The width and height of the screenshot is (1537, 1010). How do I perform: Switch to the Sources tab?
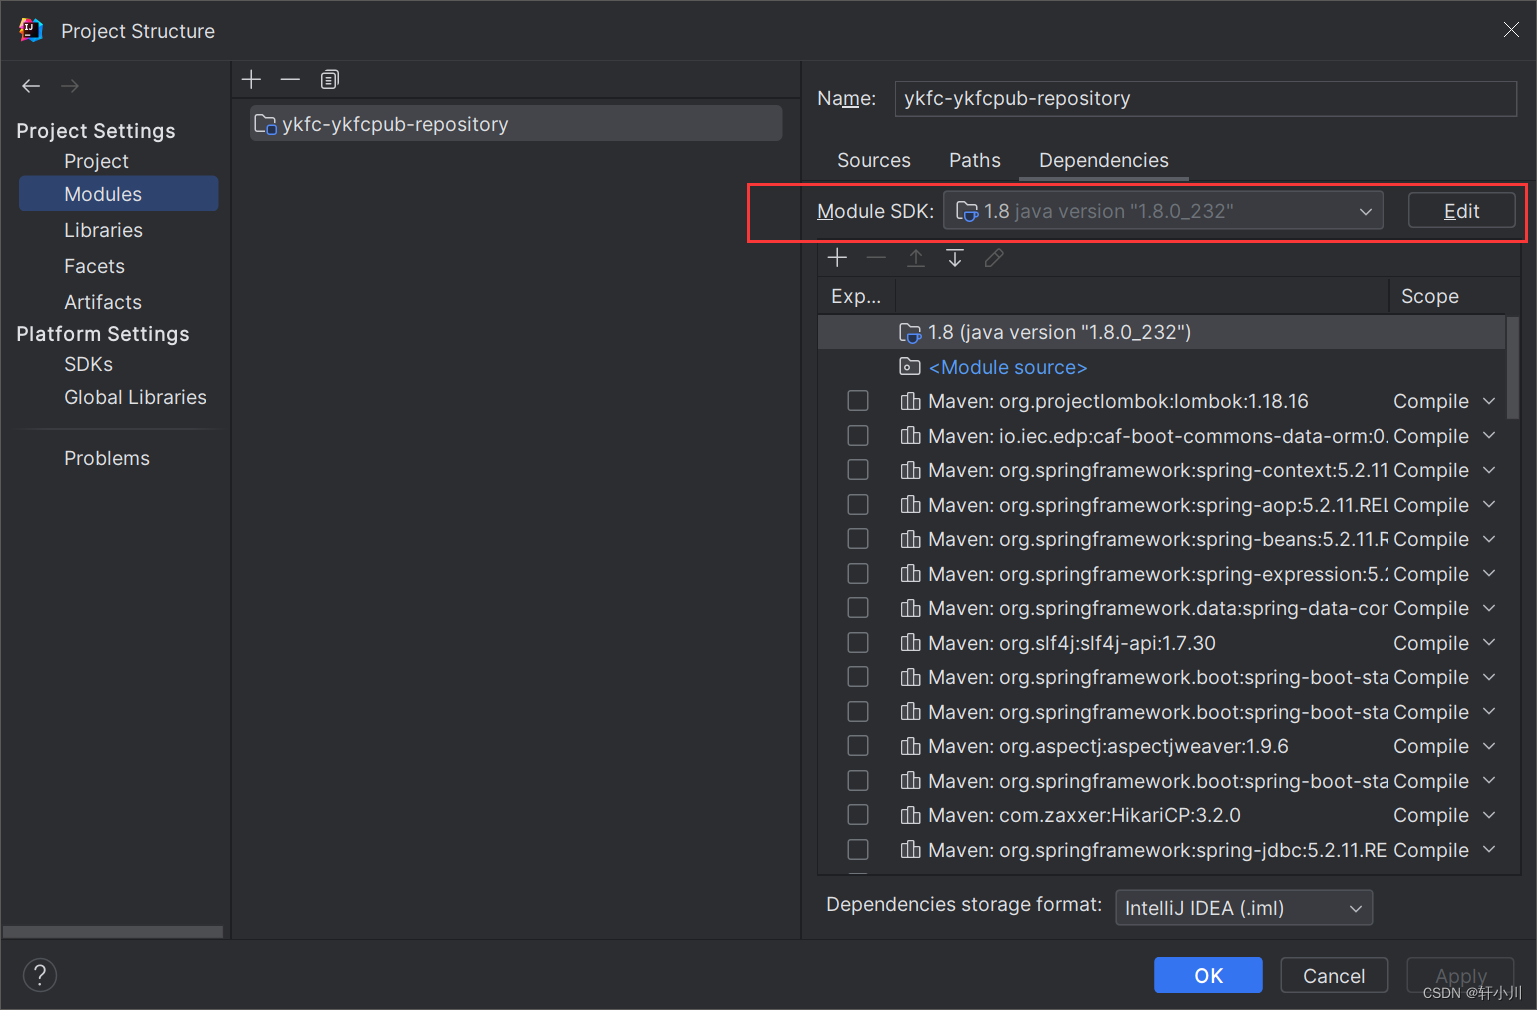pyautogui.click(x=874, y=160)
